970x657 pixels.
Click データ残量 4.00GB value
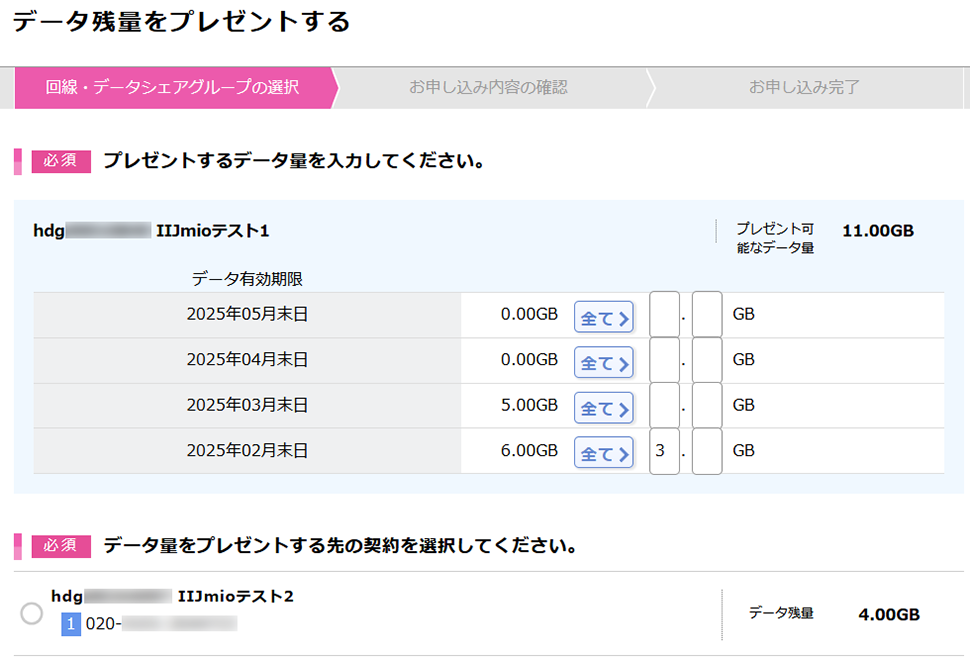coord(889,614)
